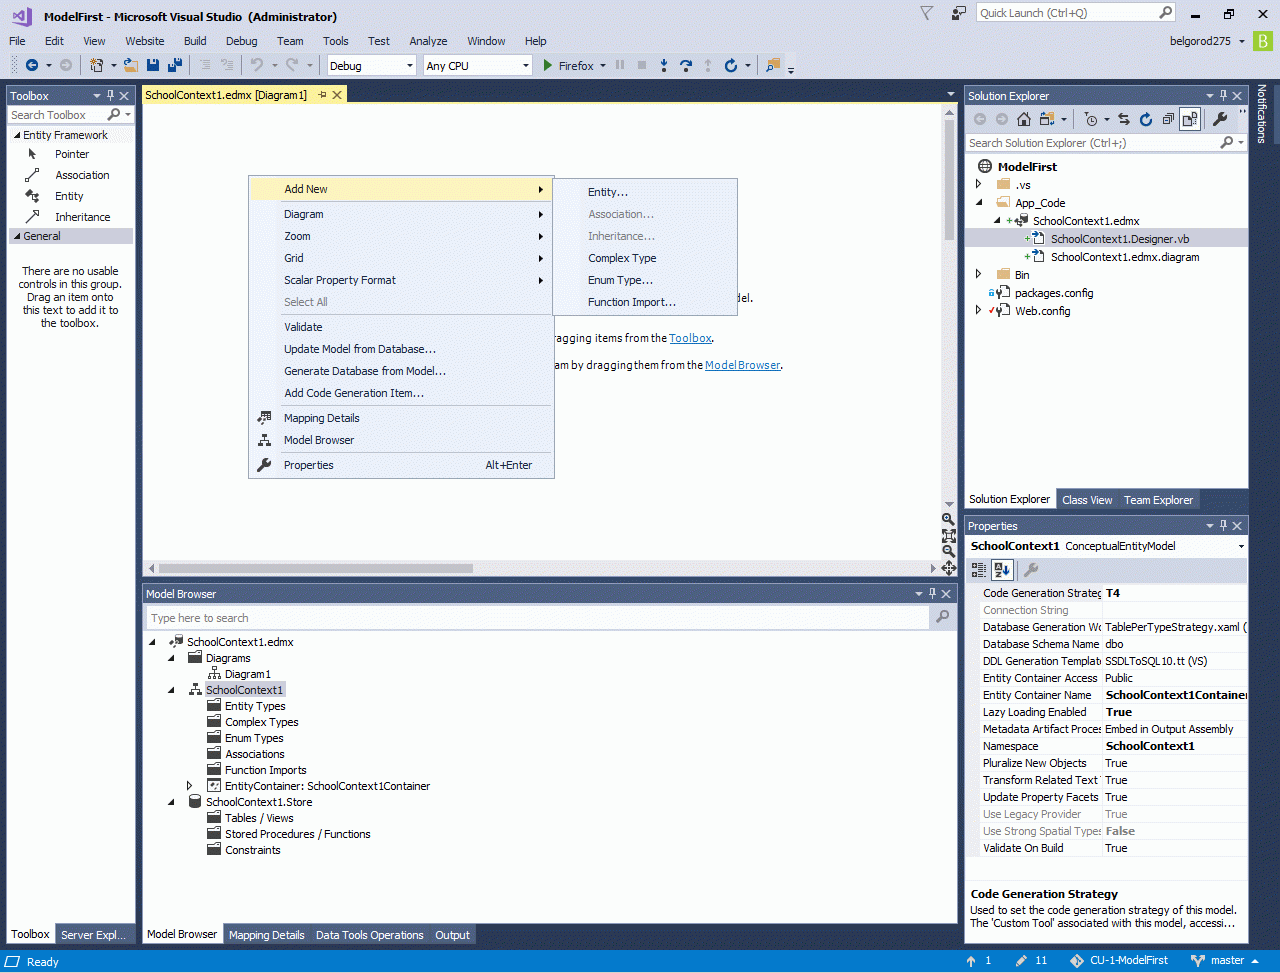Click the Undo toolbar icon
This screenshot has width=1280, height=973.
tap(256, 65)
